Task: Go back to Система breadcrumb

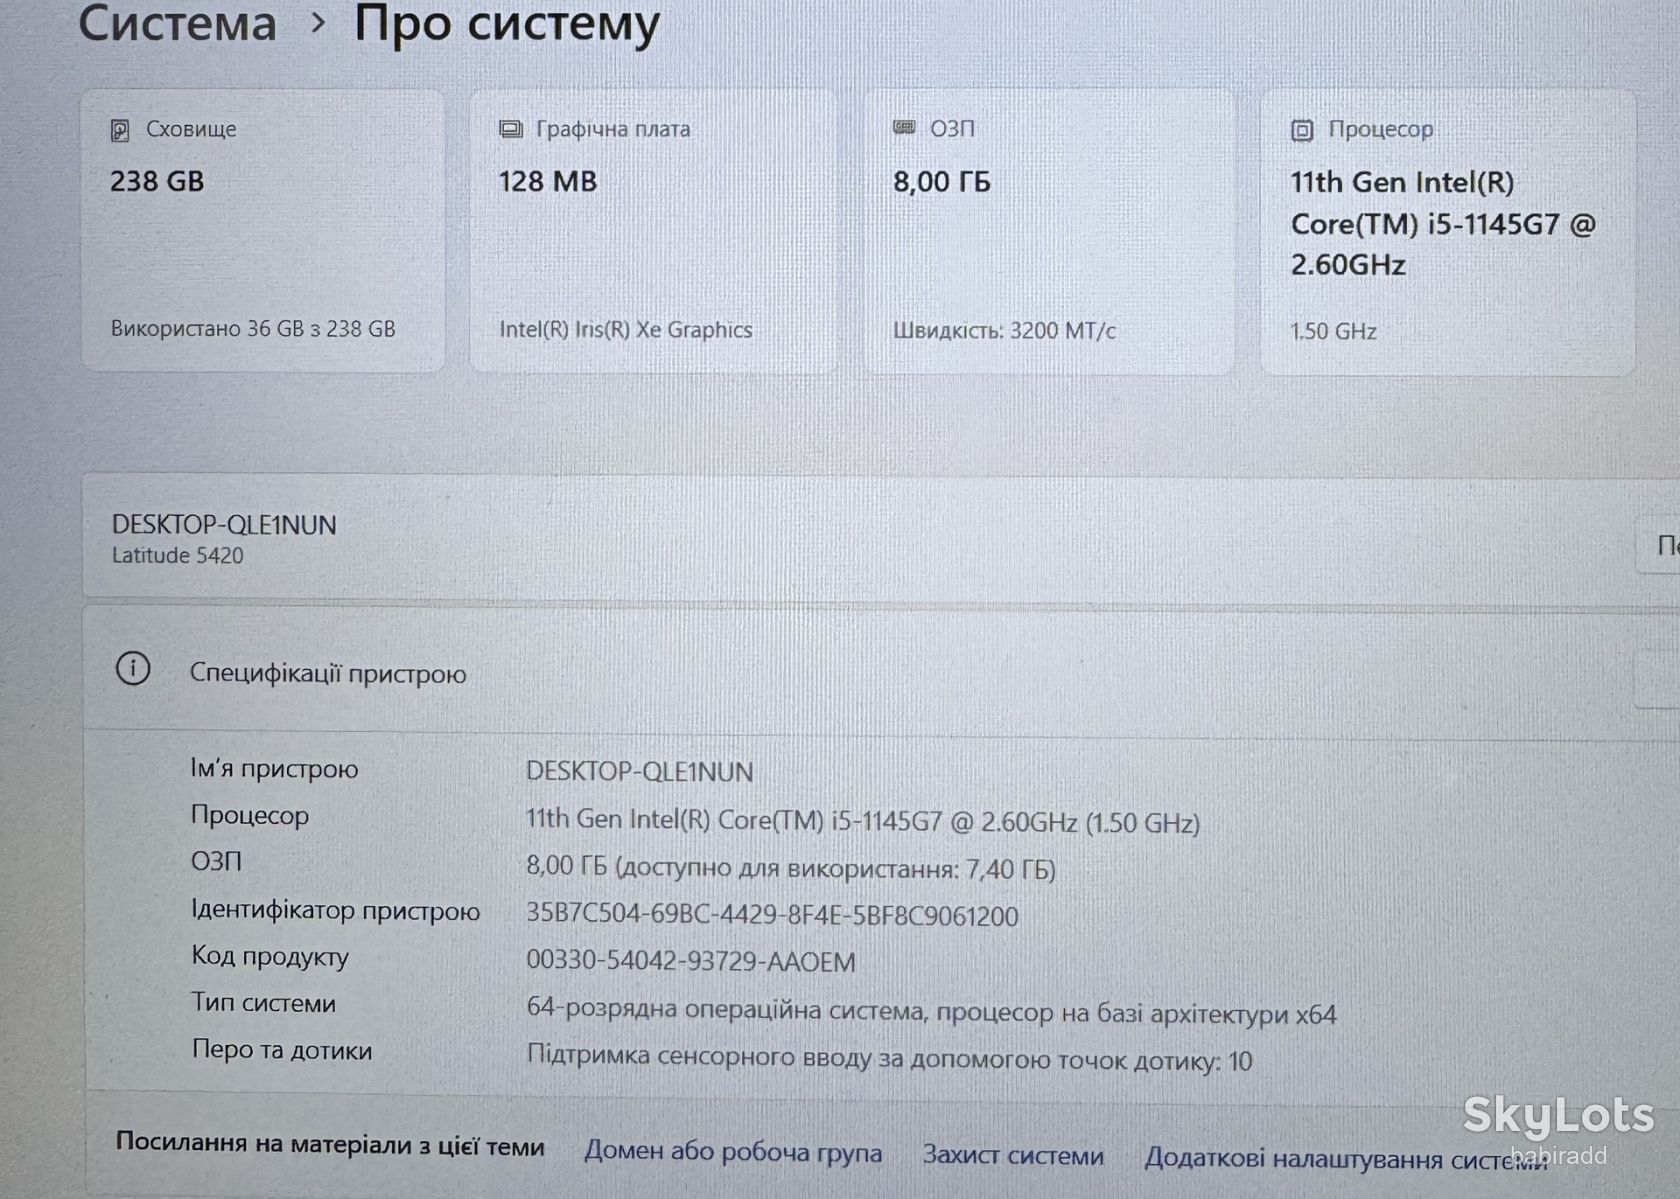Action: coord(178,23)
